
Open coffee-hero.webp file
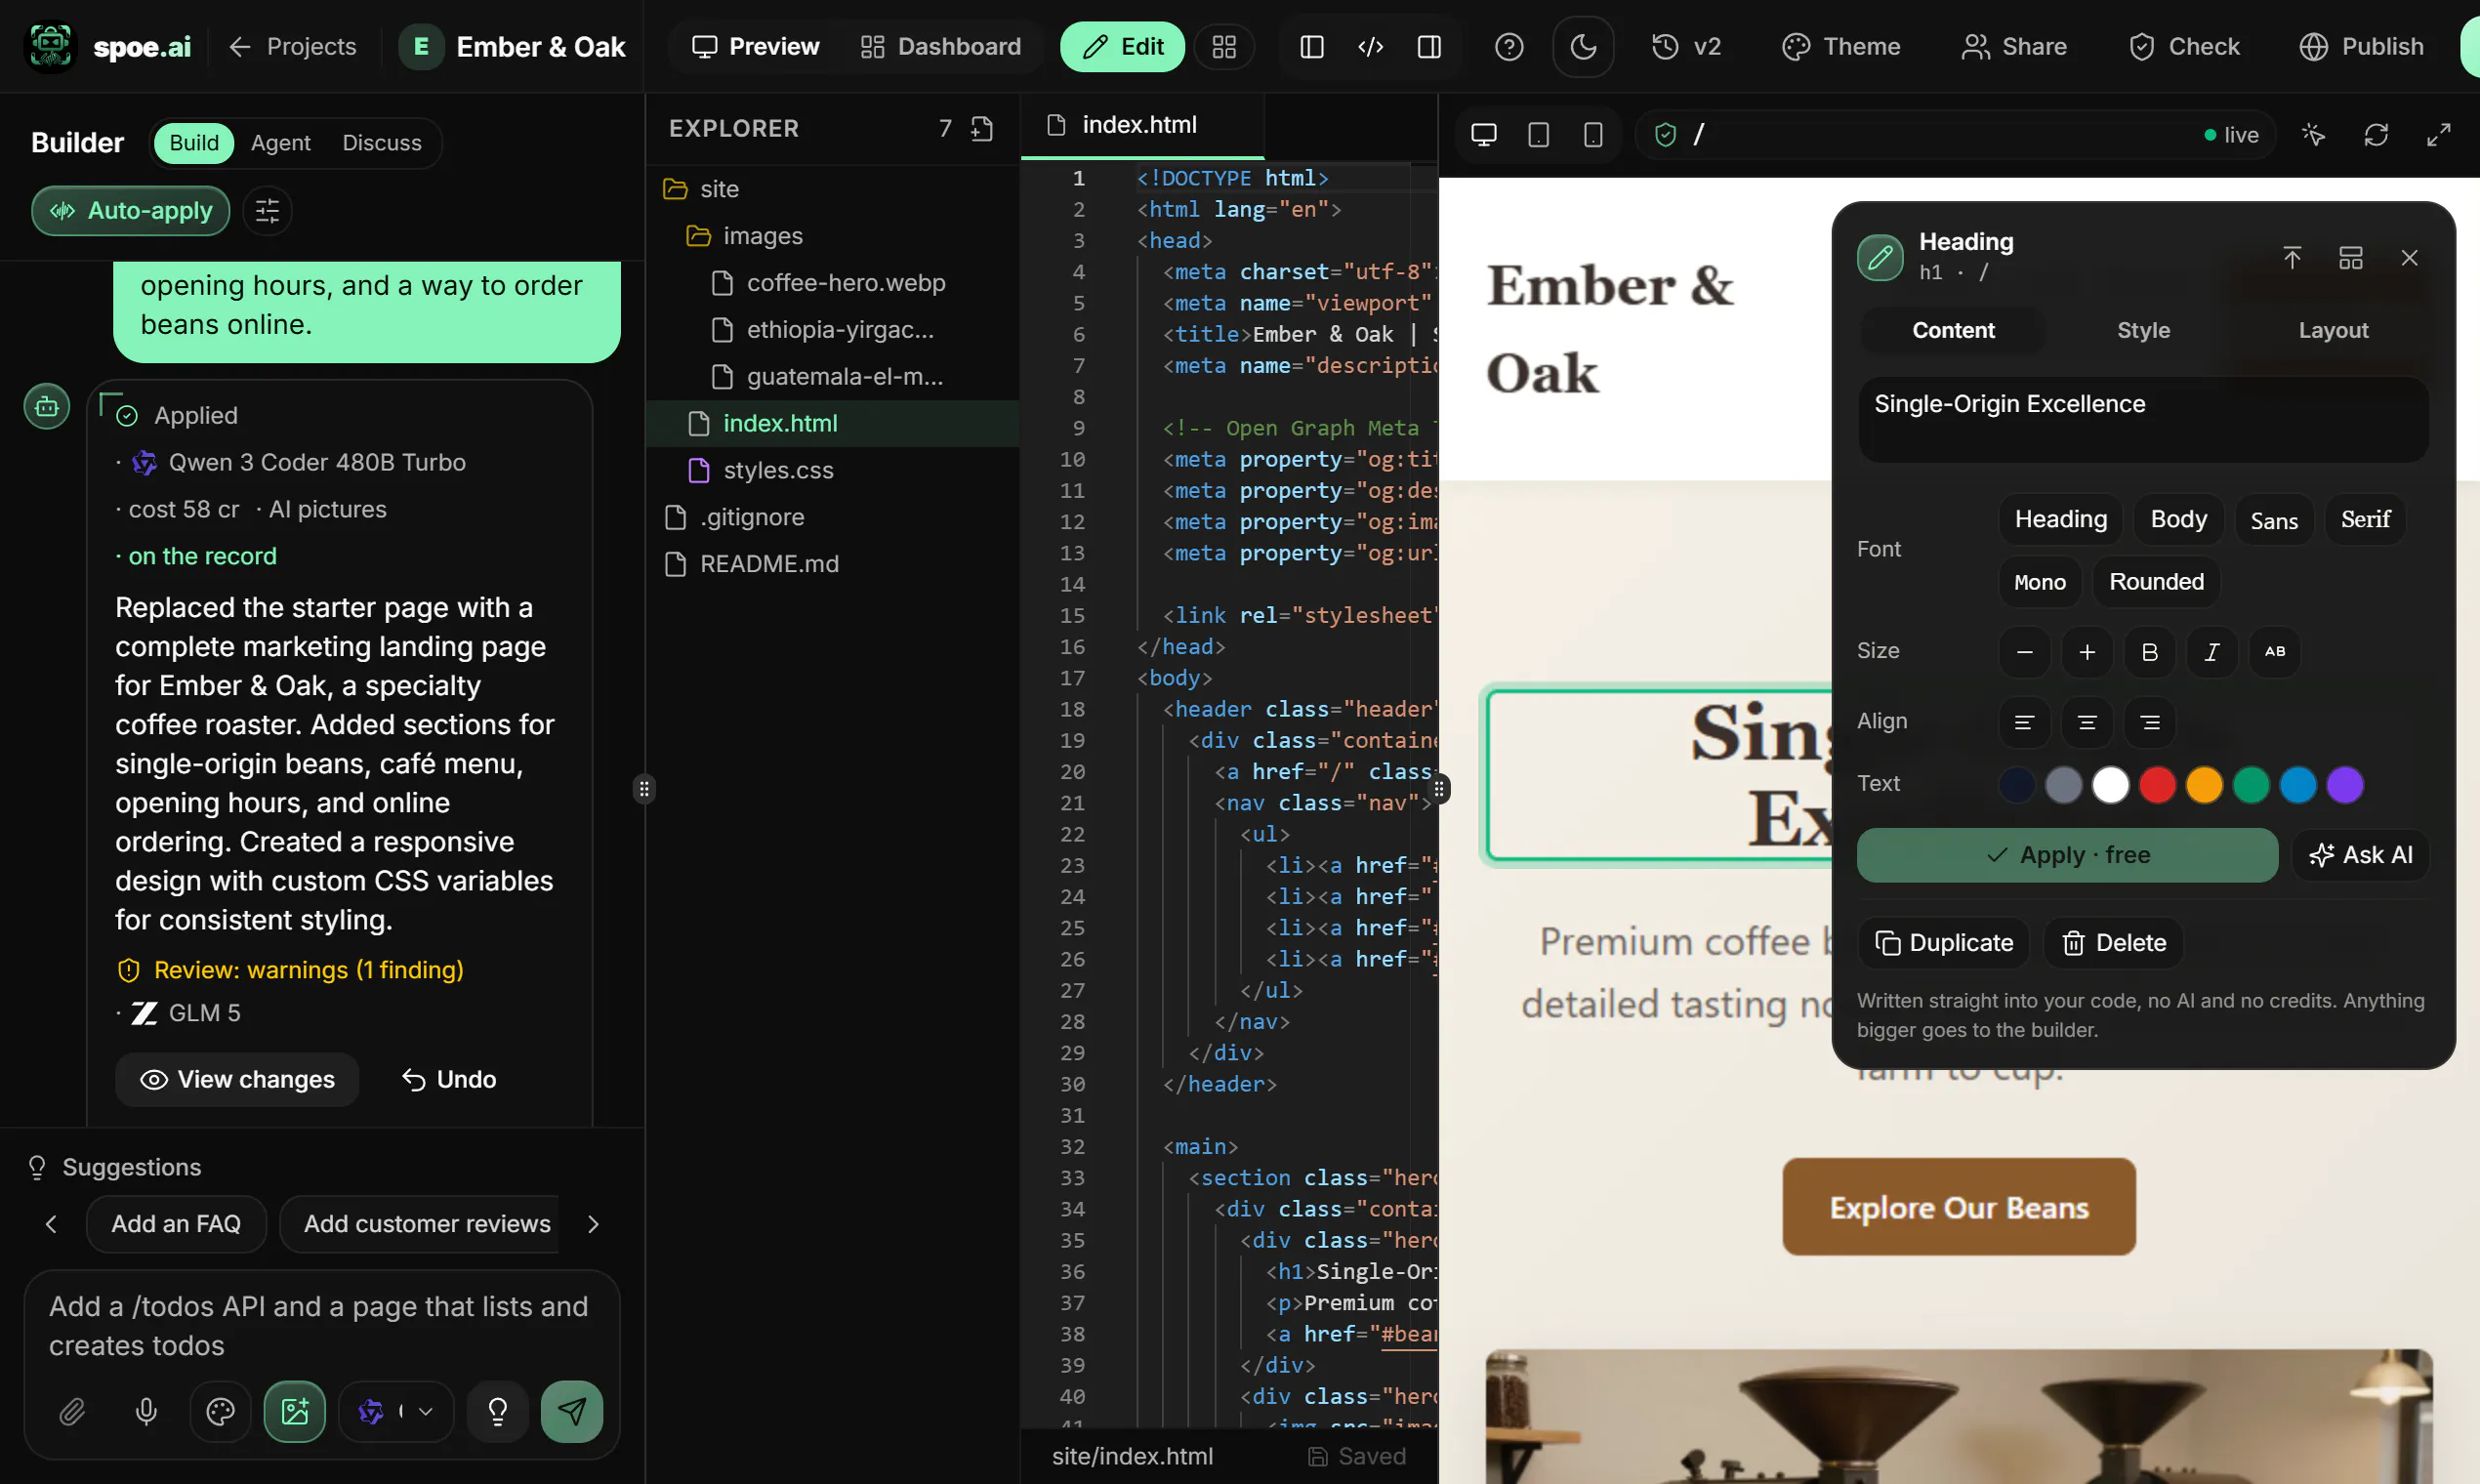831,282
